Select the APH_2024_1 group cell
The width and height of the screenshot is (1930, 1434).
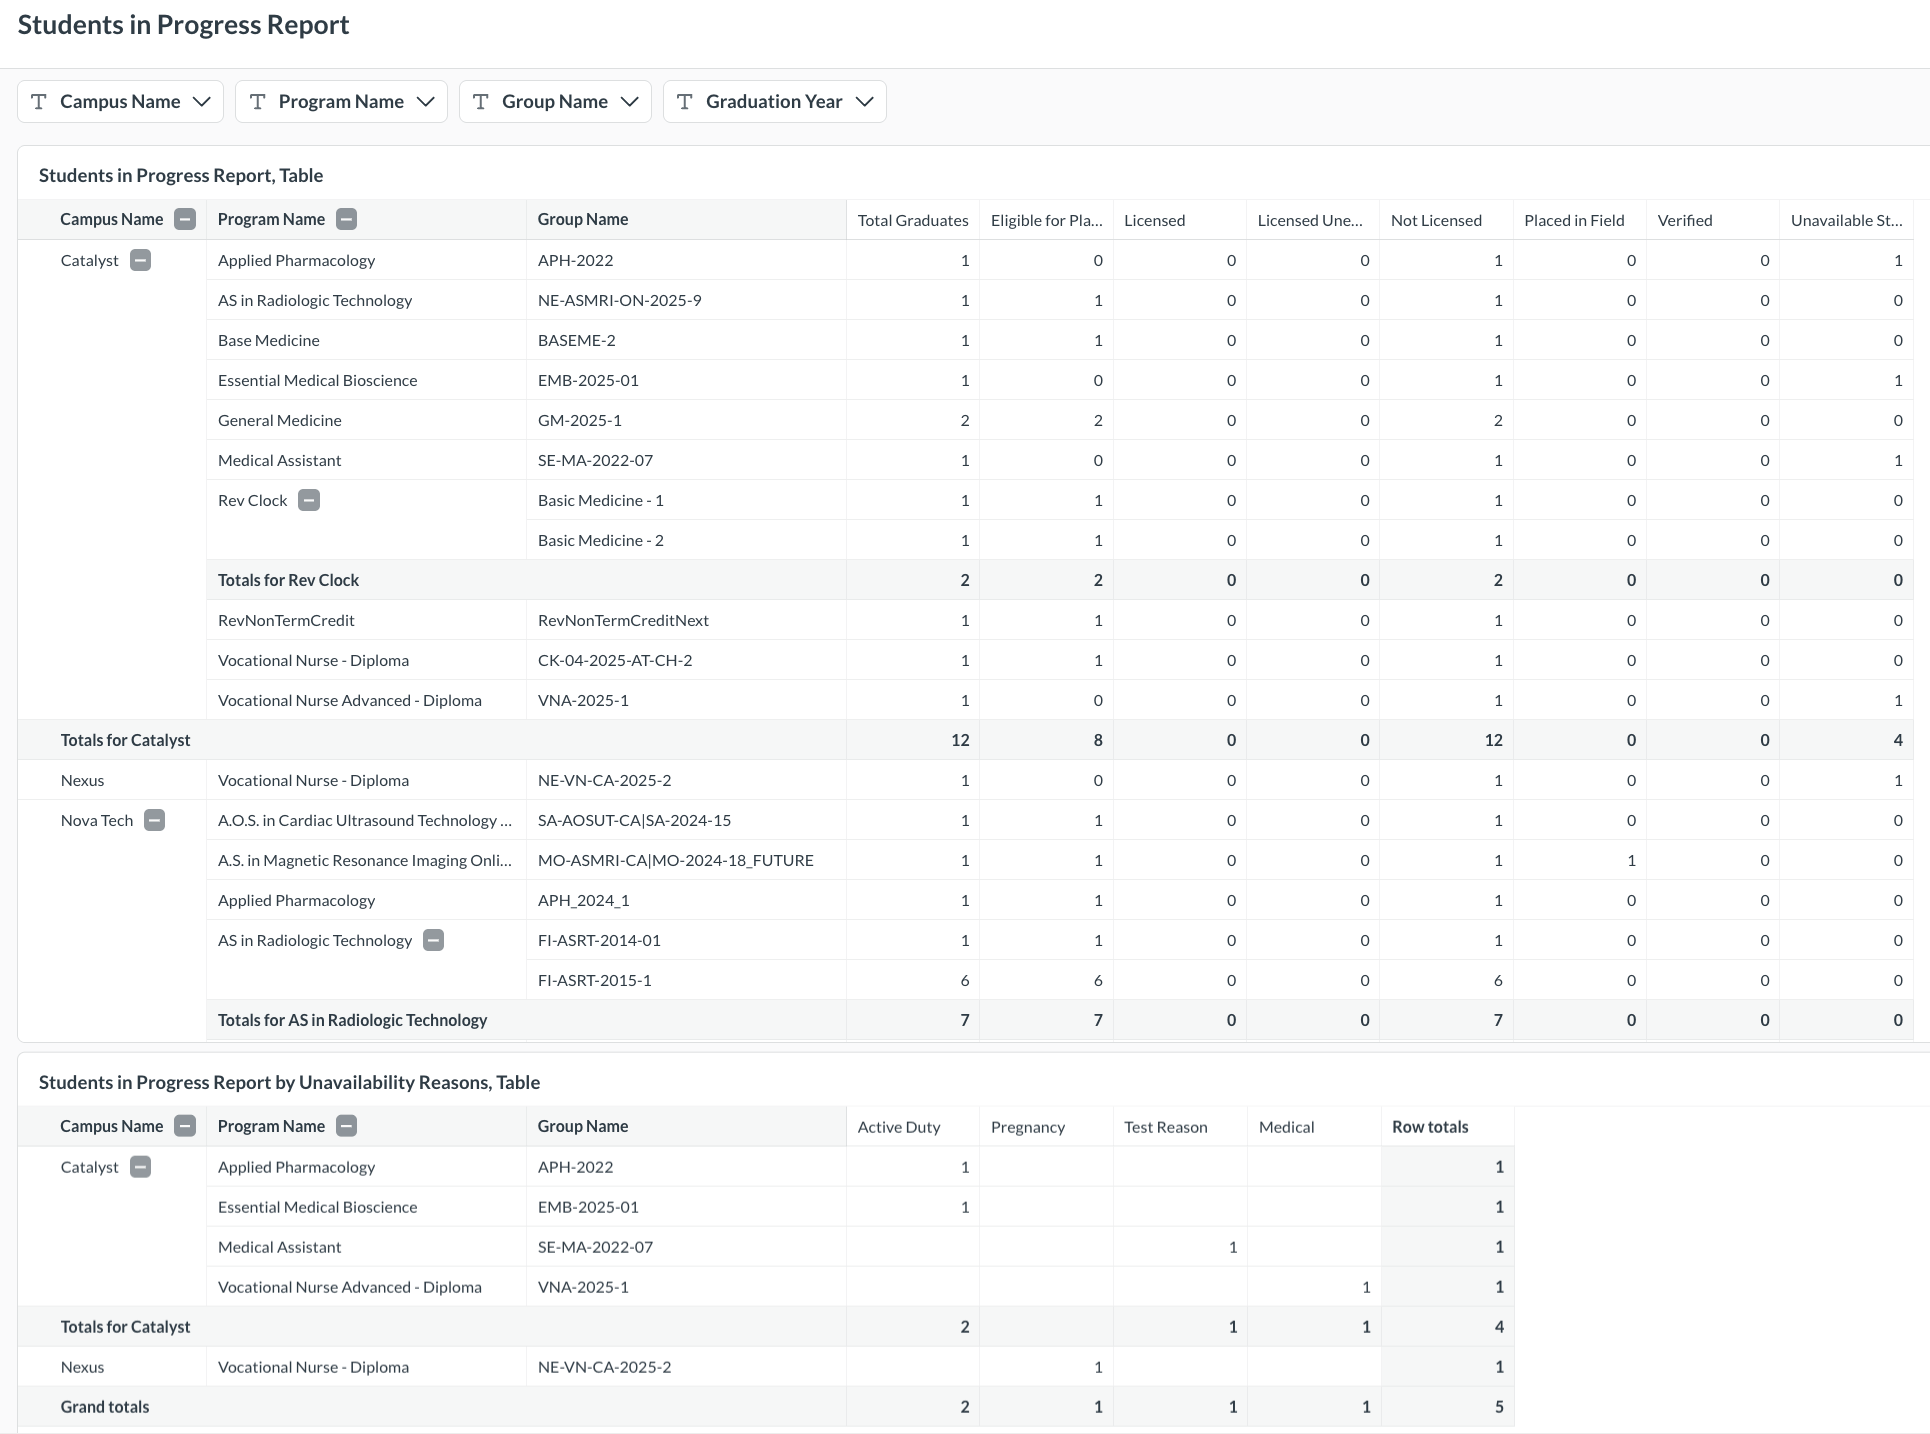click(x=686, y=900)
